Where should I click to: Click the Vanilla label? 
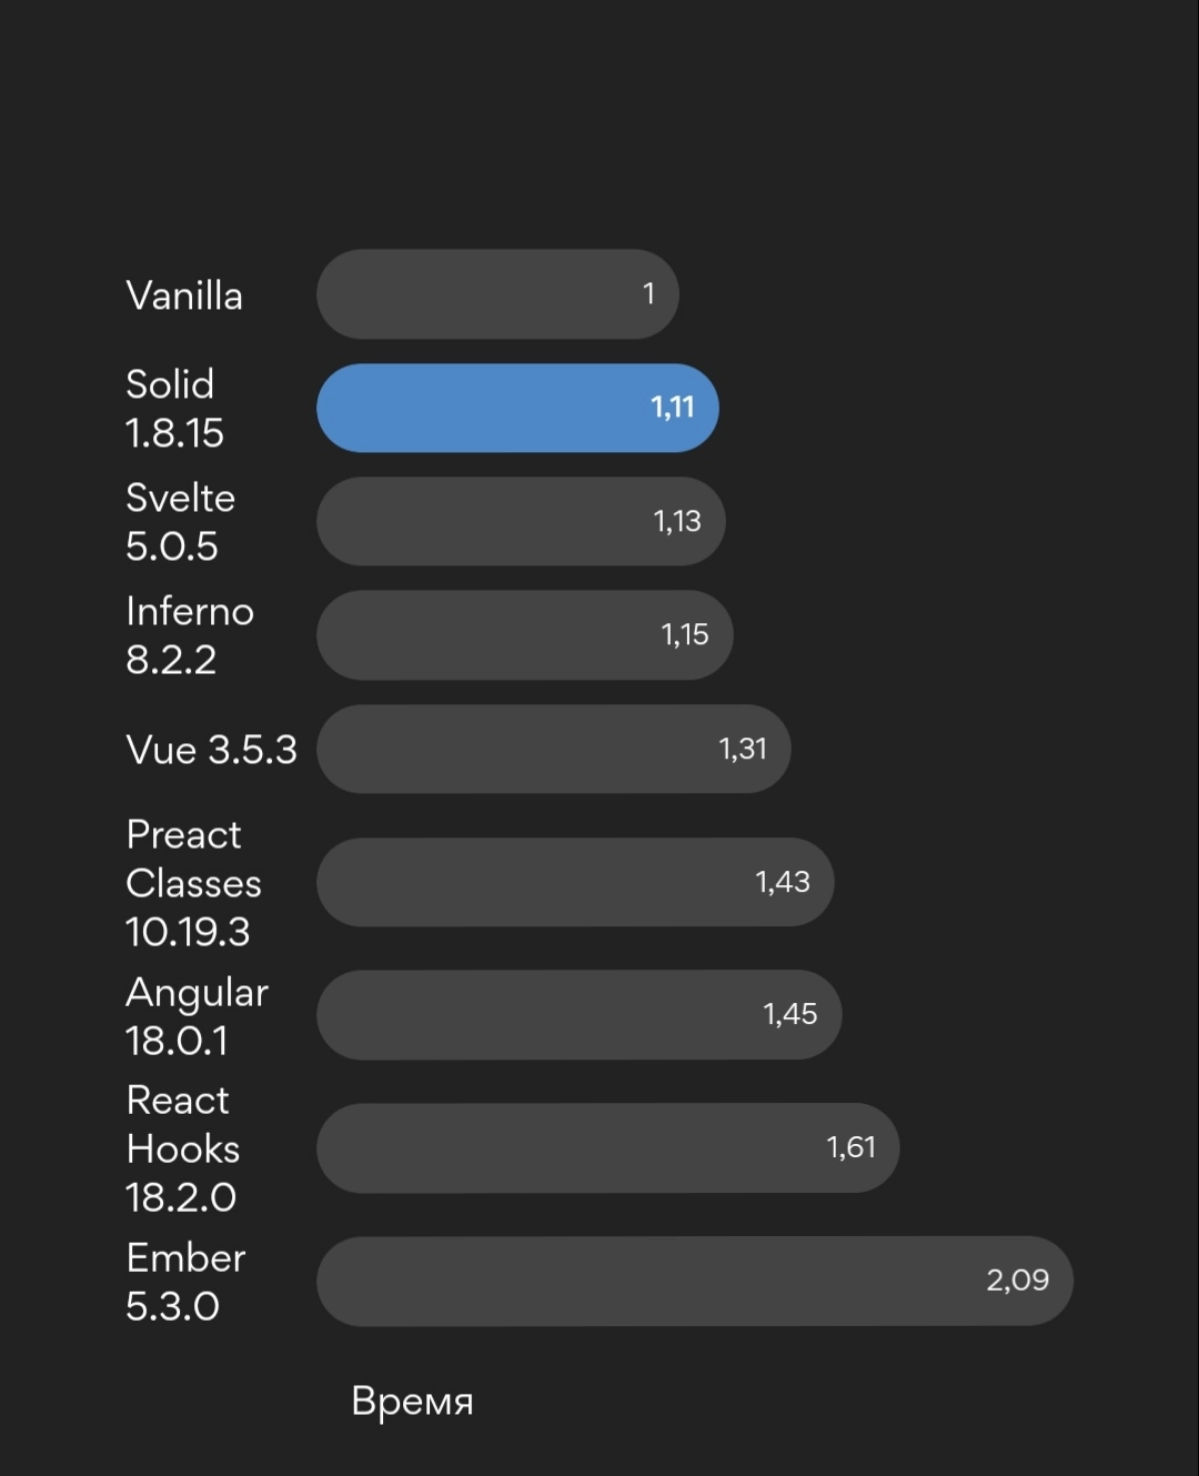click(x=184, y=296)
